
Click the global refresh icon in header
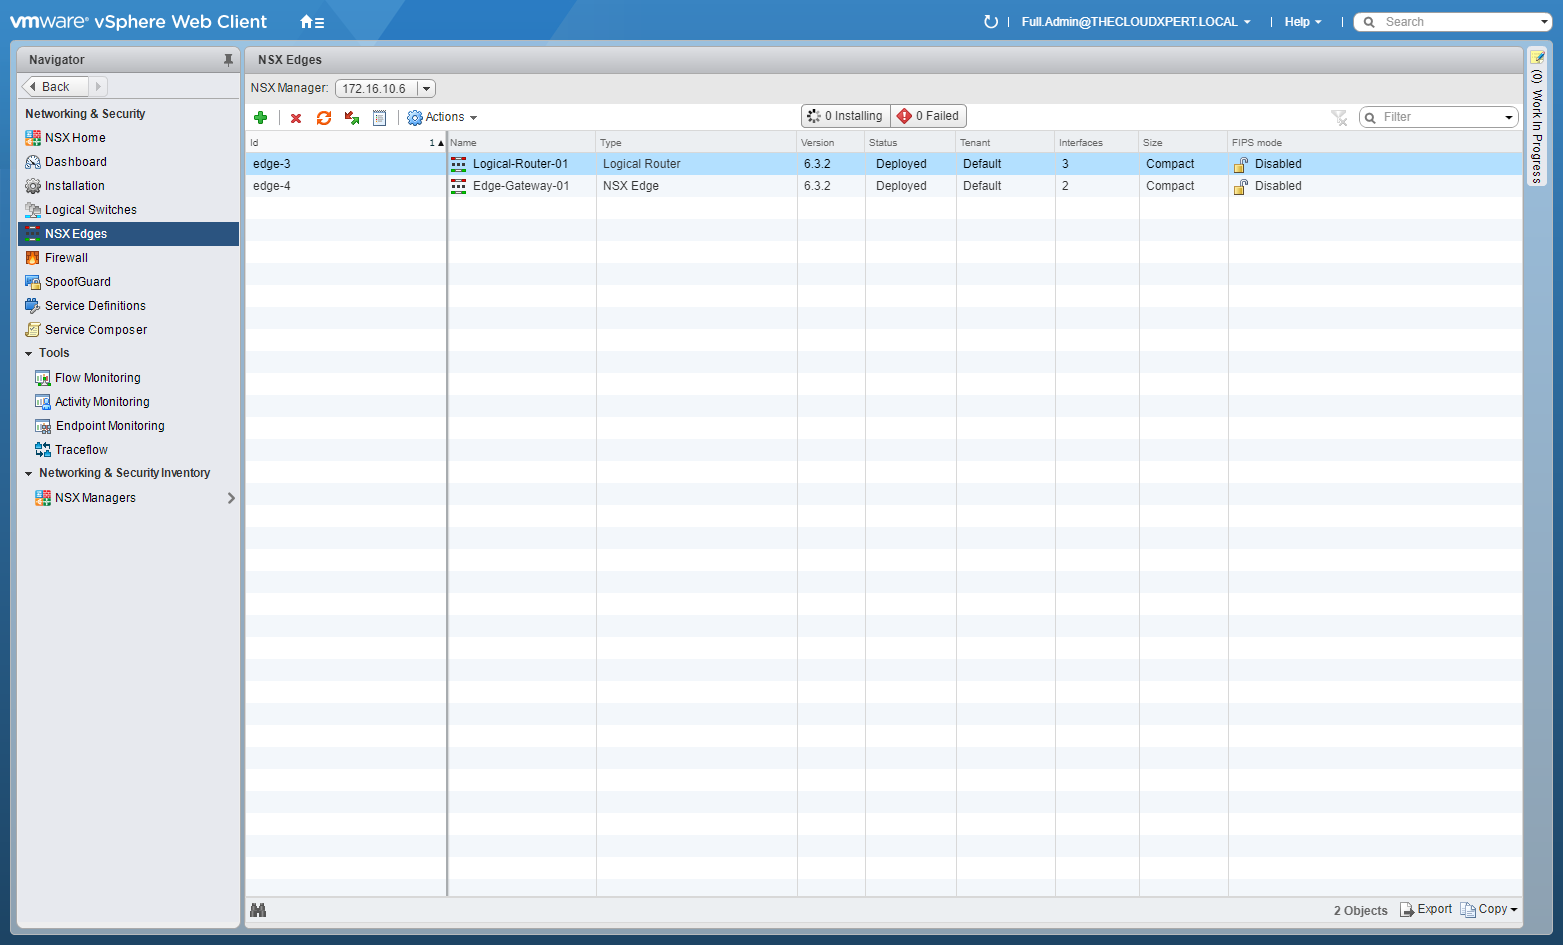pos(990,22)
